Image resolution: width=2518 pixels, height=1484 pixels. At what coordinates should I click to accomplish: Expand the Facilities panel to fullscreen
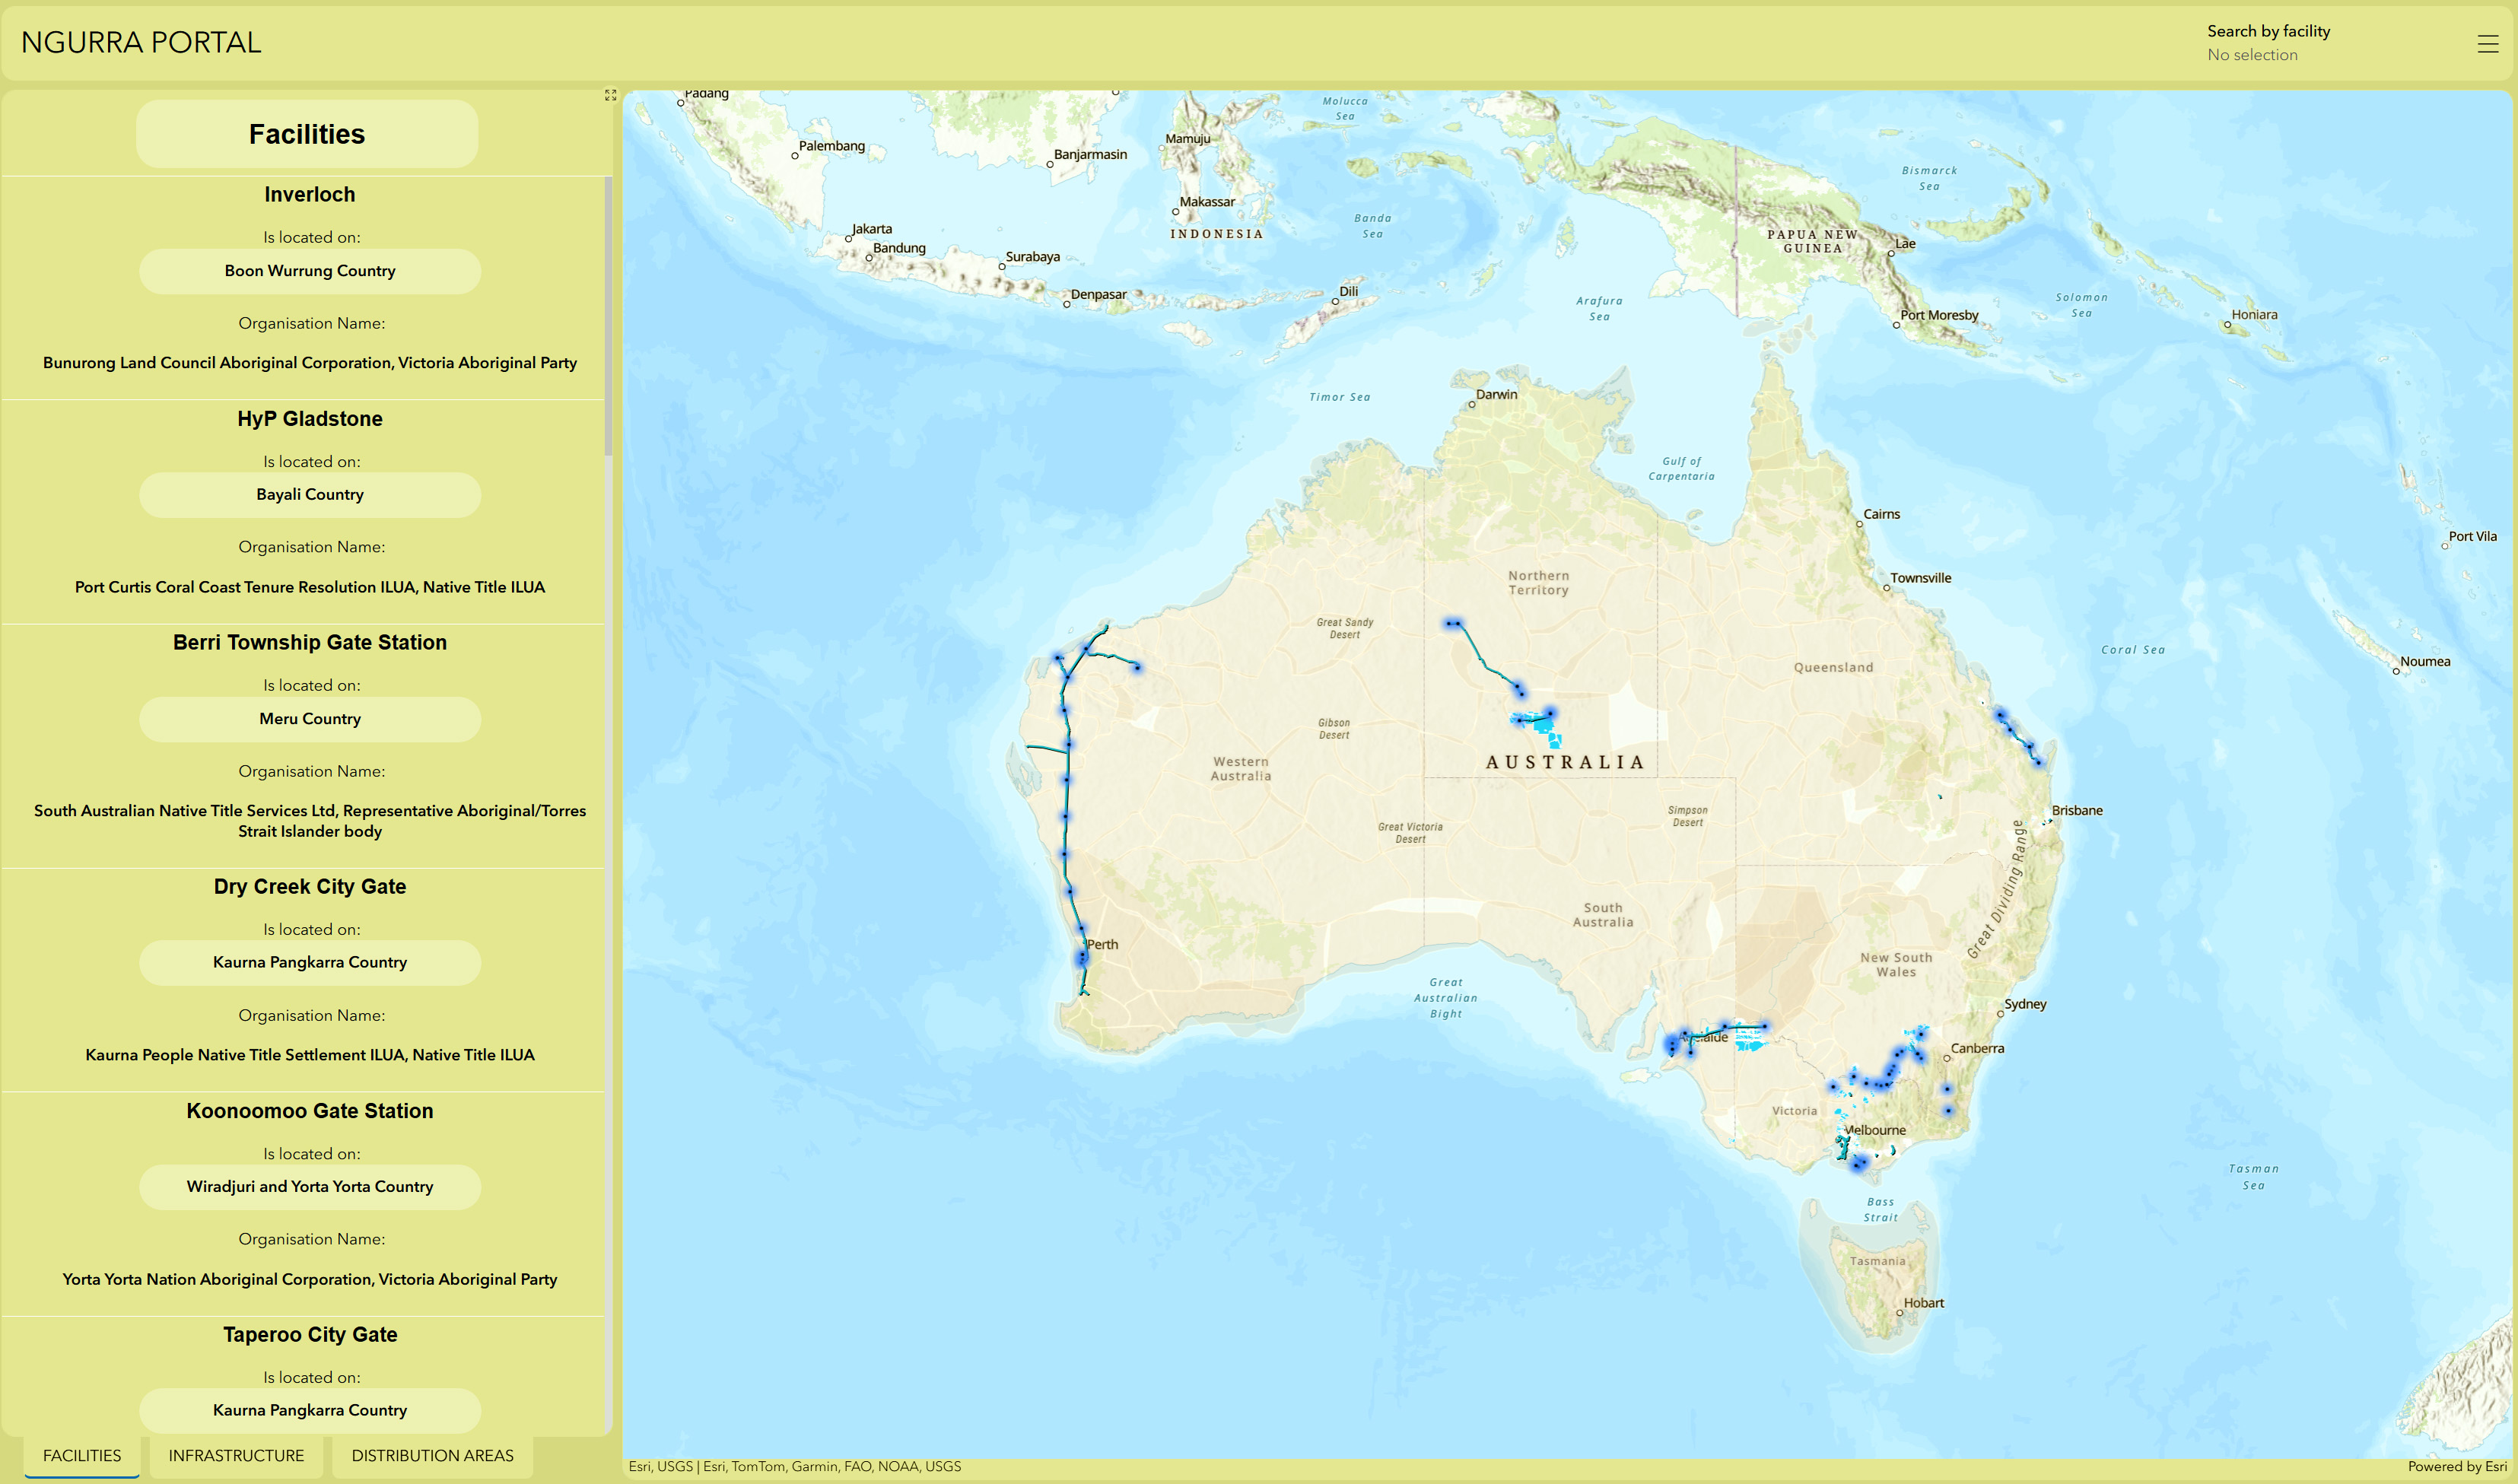(x=610, y=95)
